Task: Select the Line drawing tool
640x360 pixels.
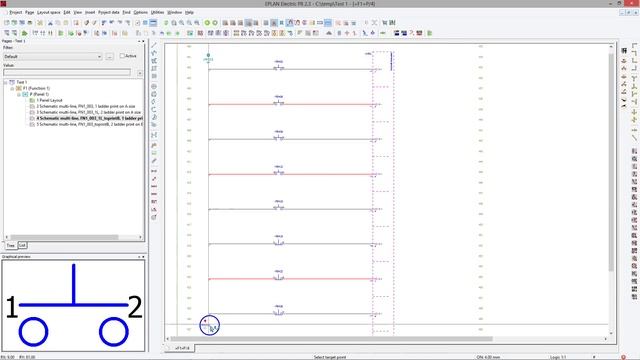Action: point(154,45)
